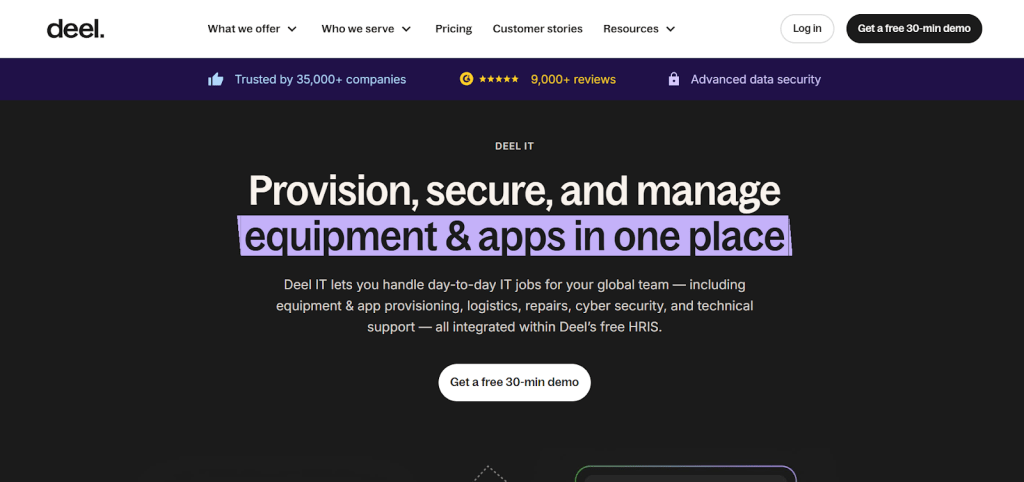Click the Advanced data security text

point(755,79)
